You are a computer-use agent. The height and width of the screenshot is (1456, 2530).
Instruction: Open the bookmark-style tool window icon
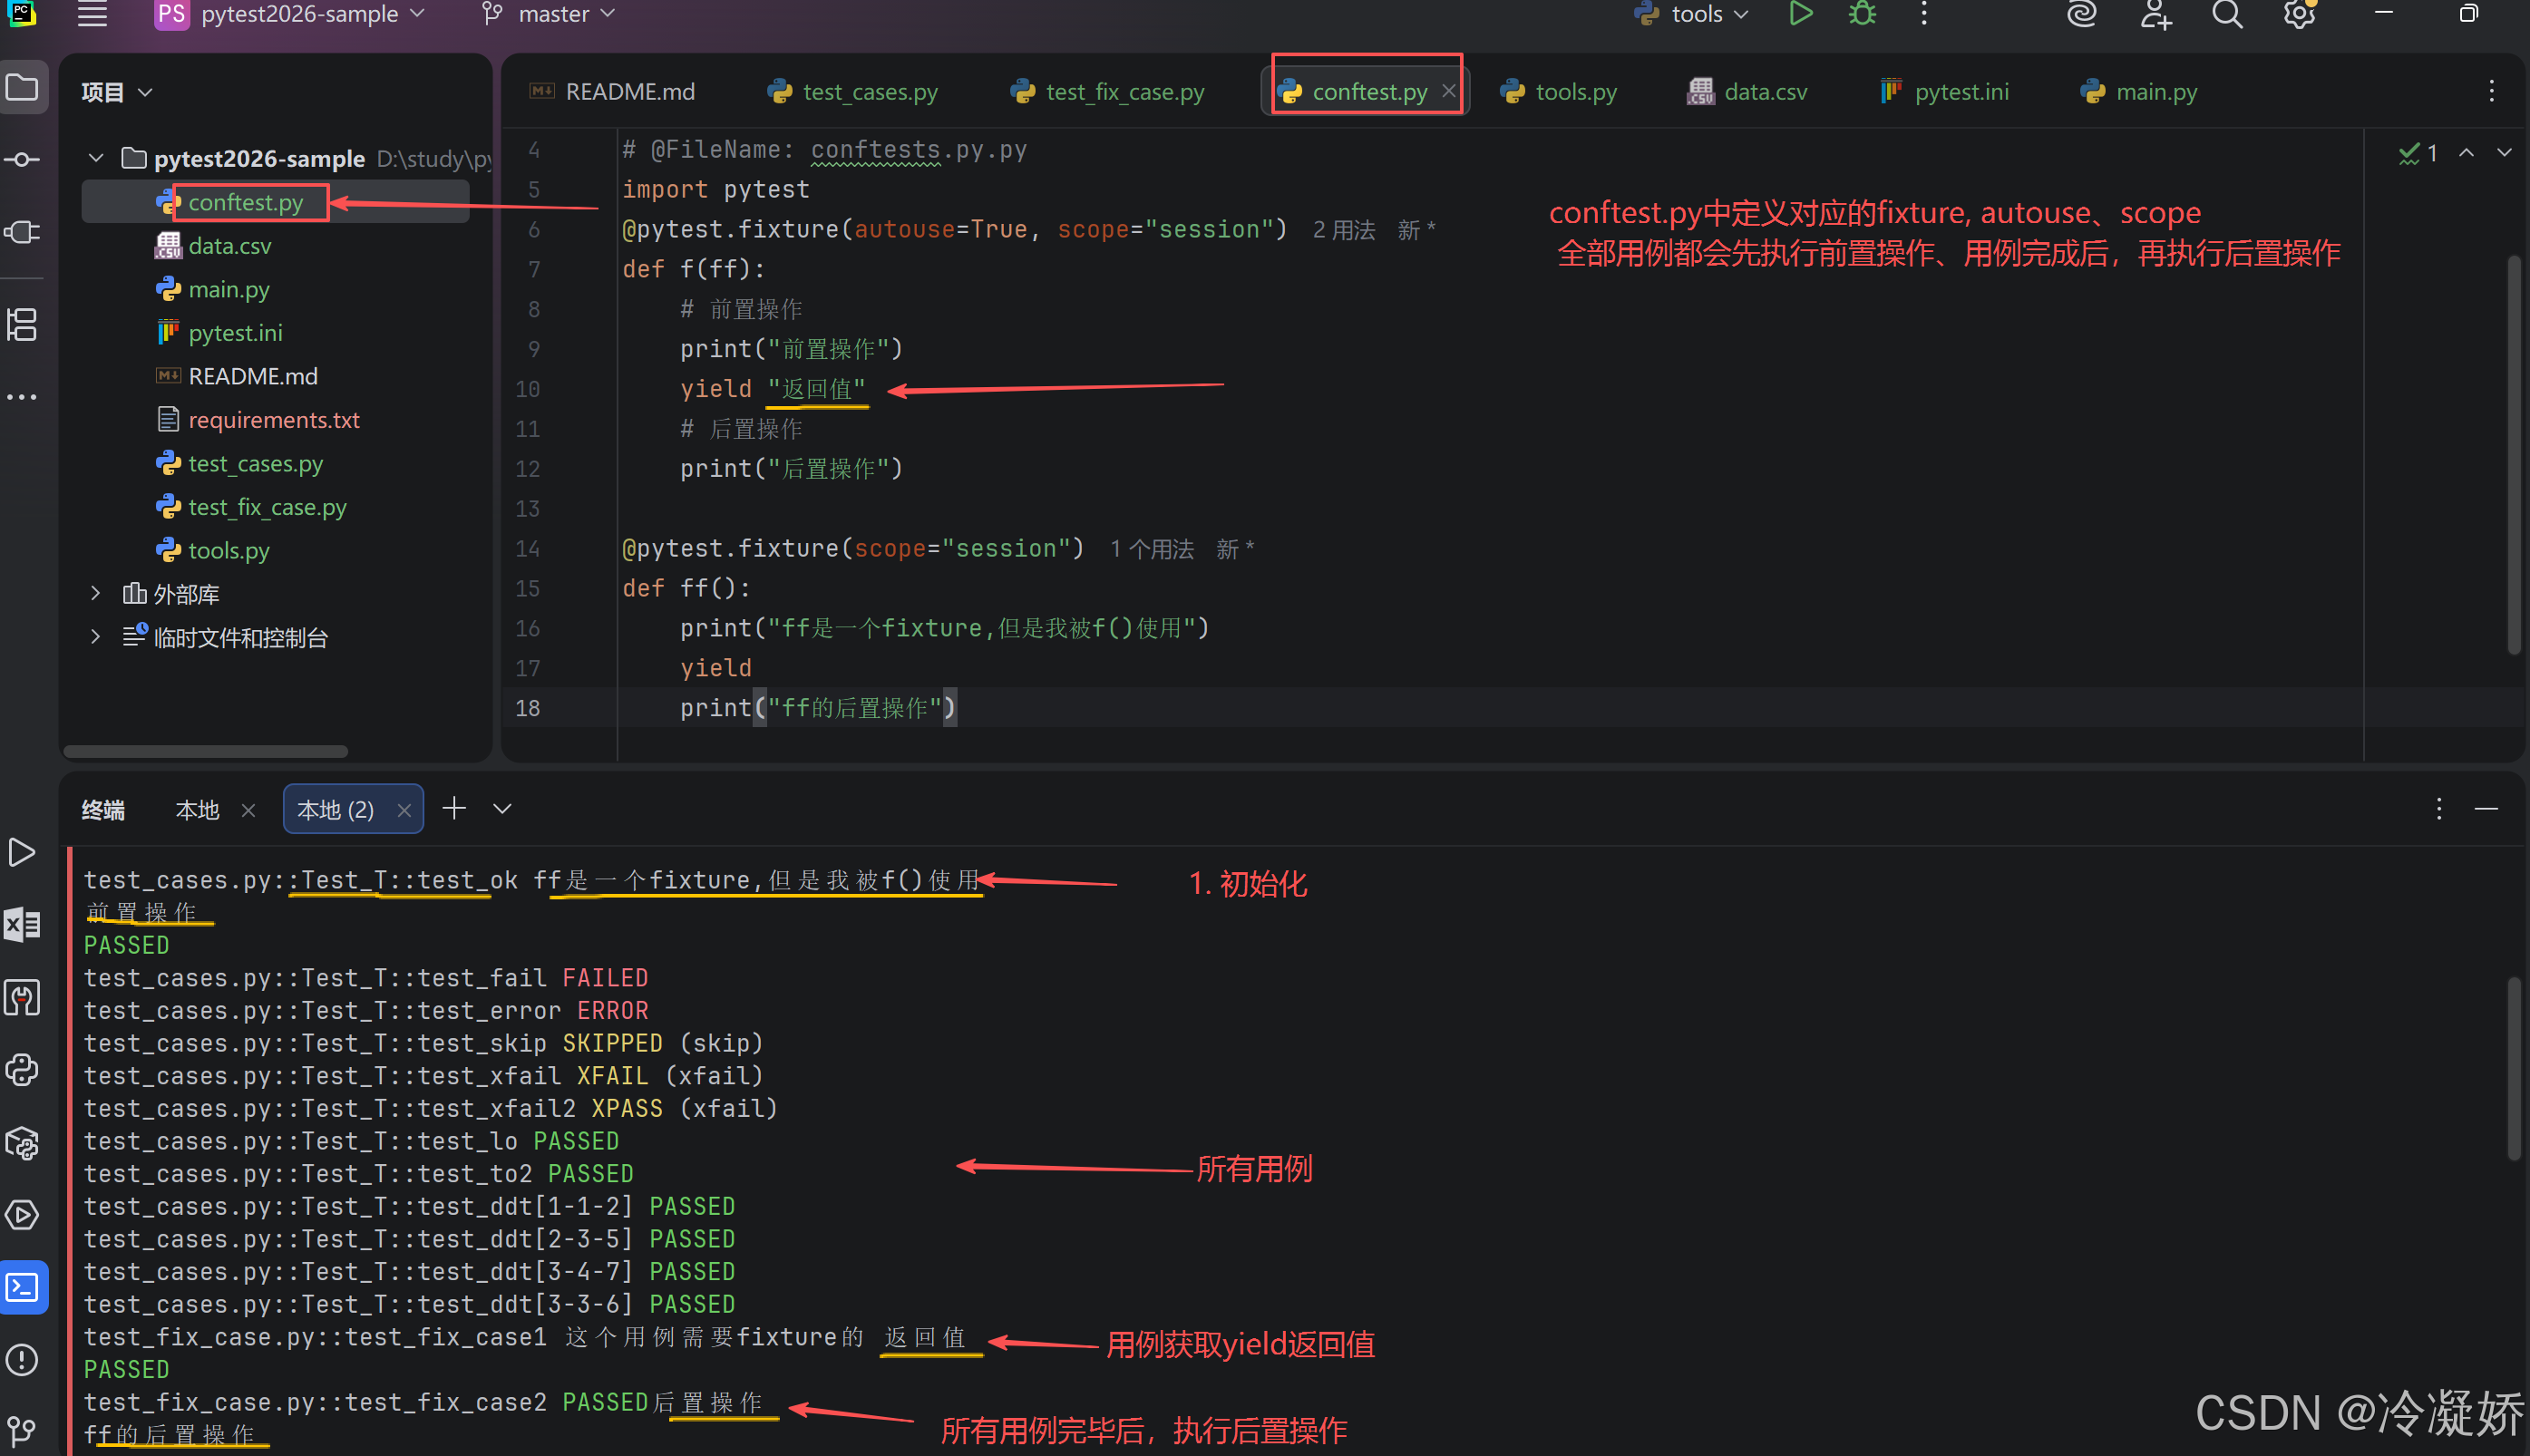[22, 997]
